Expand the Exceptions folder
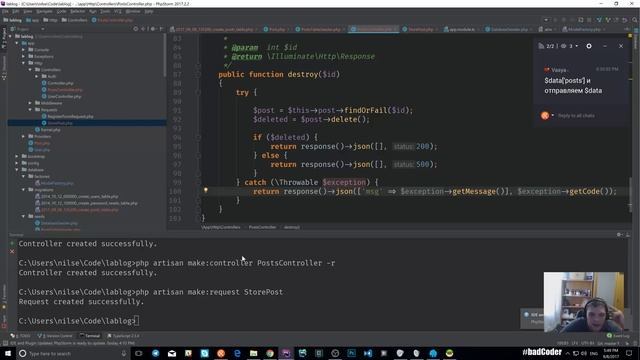 [23, 56]
